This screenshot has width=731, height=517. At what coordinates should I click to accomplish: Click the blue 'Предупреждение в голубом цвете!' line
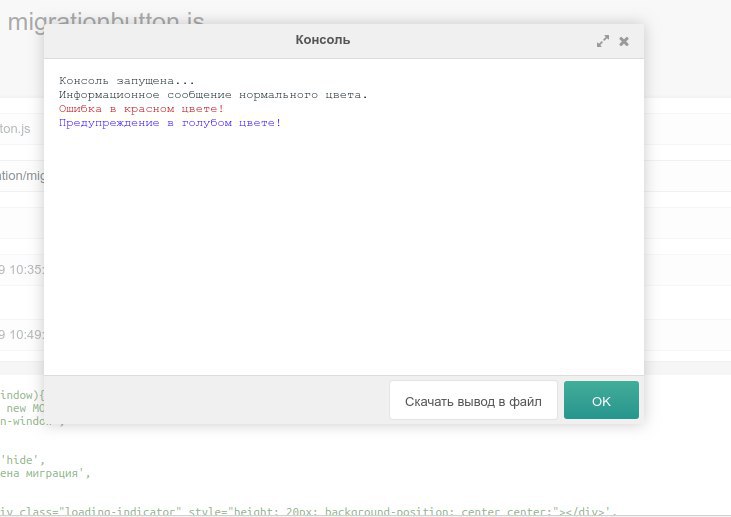tap(170, 123)
